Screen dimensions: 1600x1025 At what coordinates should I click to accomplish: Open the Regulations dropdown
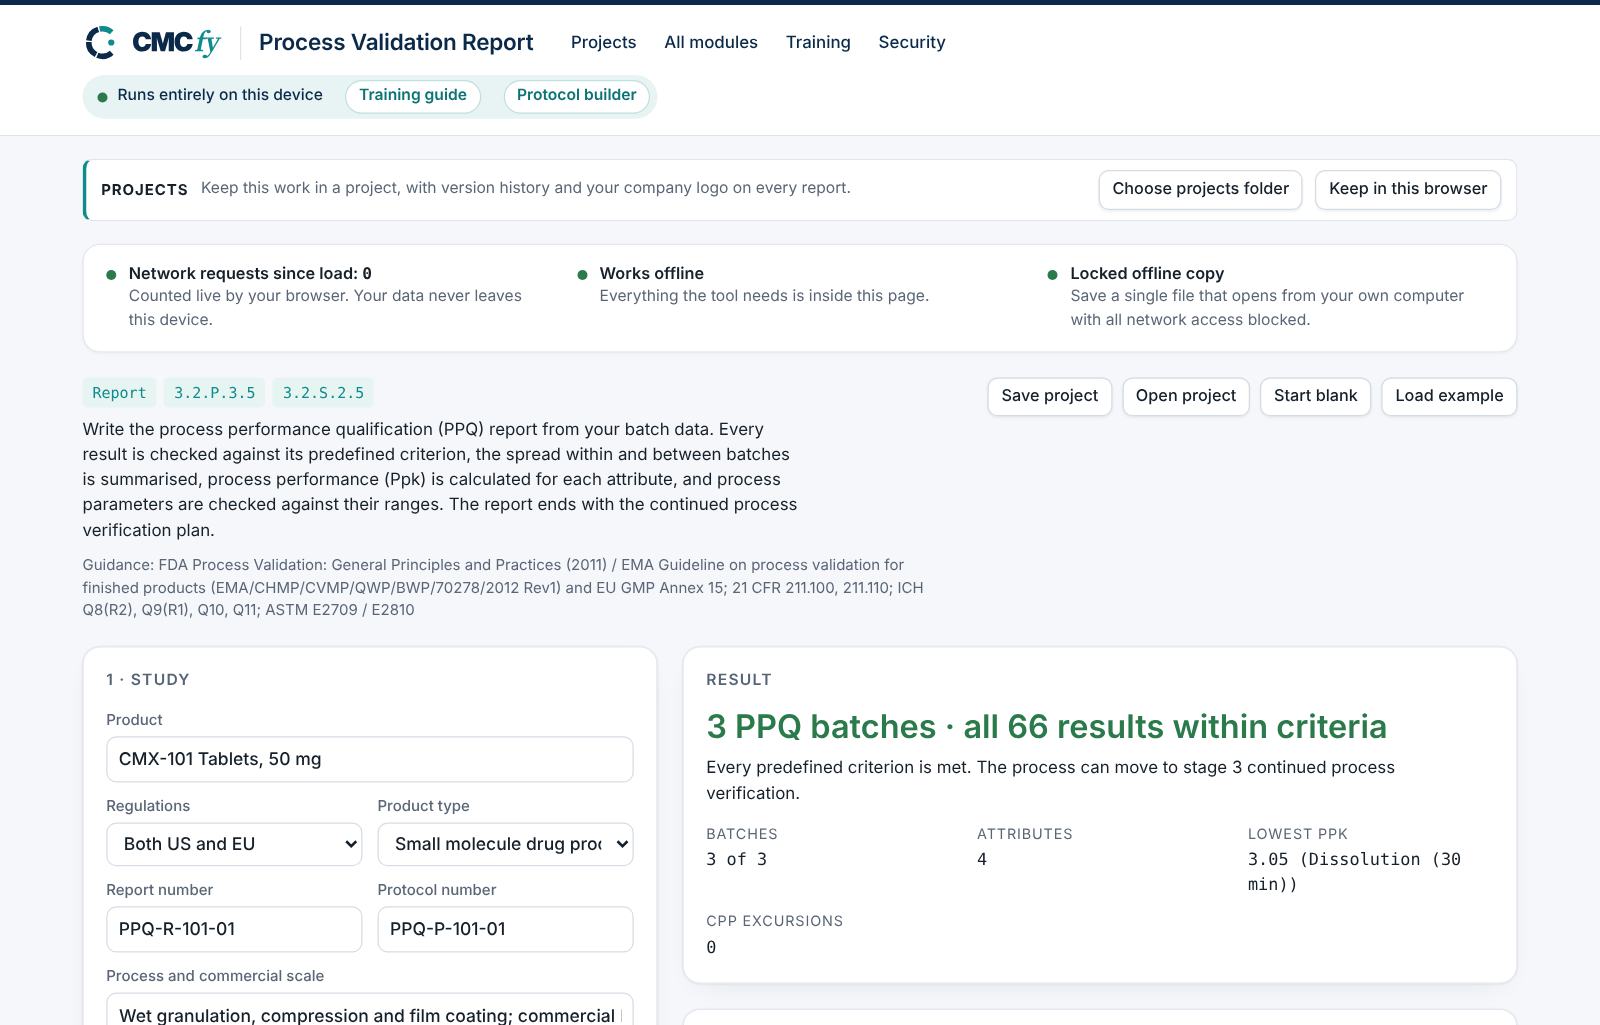click(x=234, y=844)
